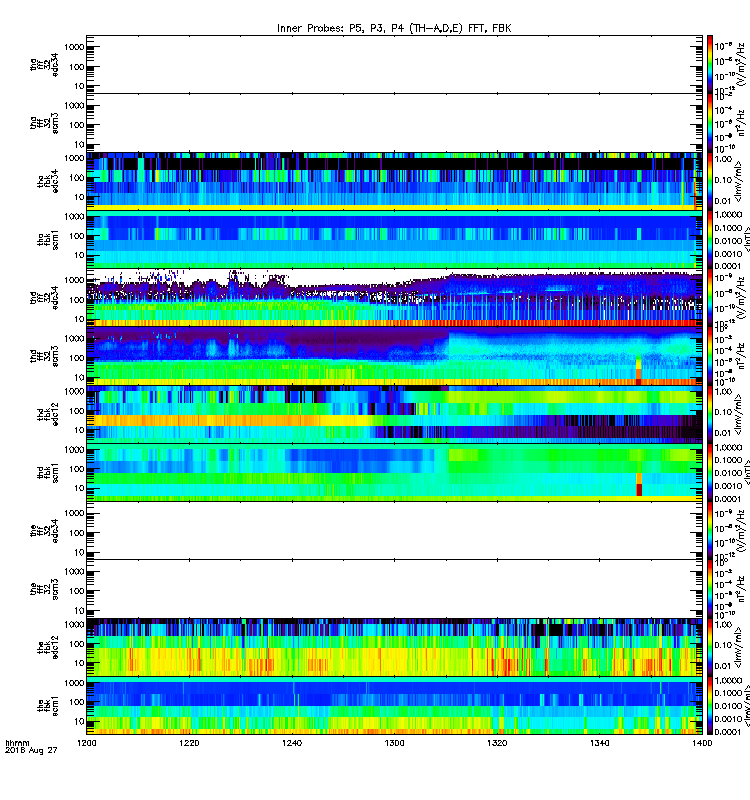Click the 'the fbk scm1' panel label

[x=48, y=705]
